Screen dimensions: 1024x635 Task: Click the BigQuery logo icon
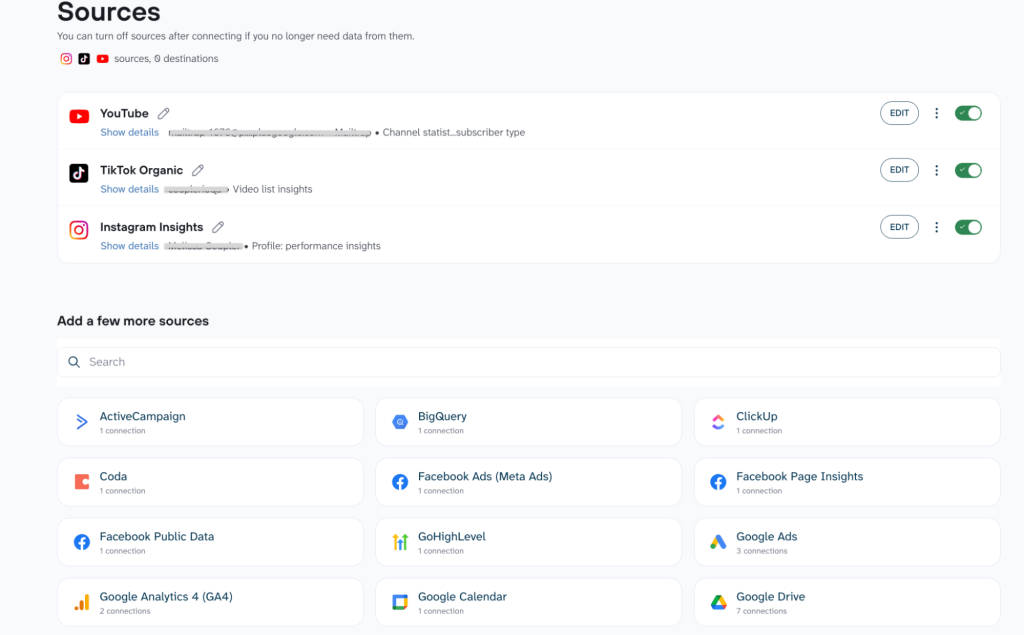click(x=400, y=422)
